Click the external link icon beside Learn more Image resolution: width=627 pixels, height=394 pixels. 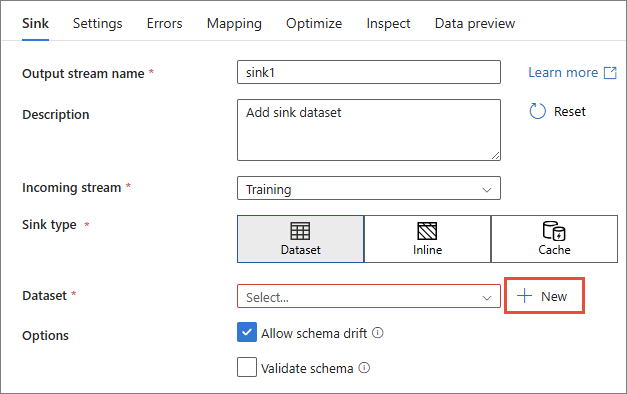click(x=610, y=73)
